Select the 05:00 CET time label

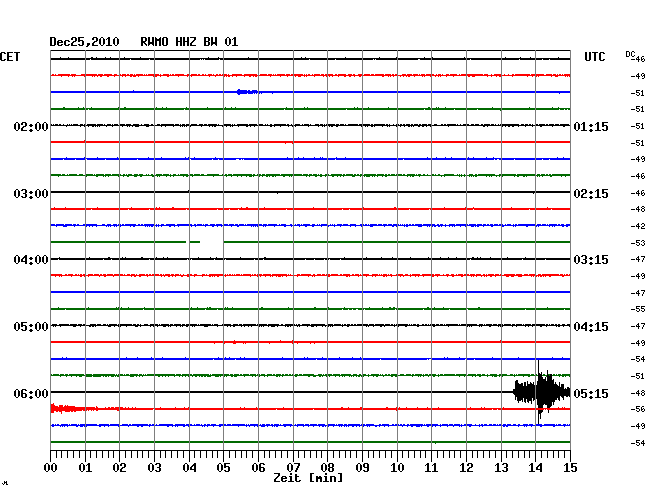coord(31,327)
